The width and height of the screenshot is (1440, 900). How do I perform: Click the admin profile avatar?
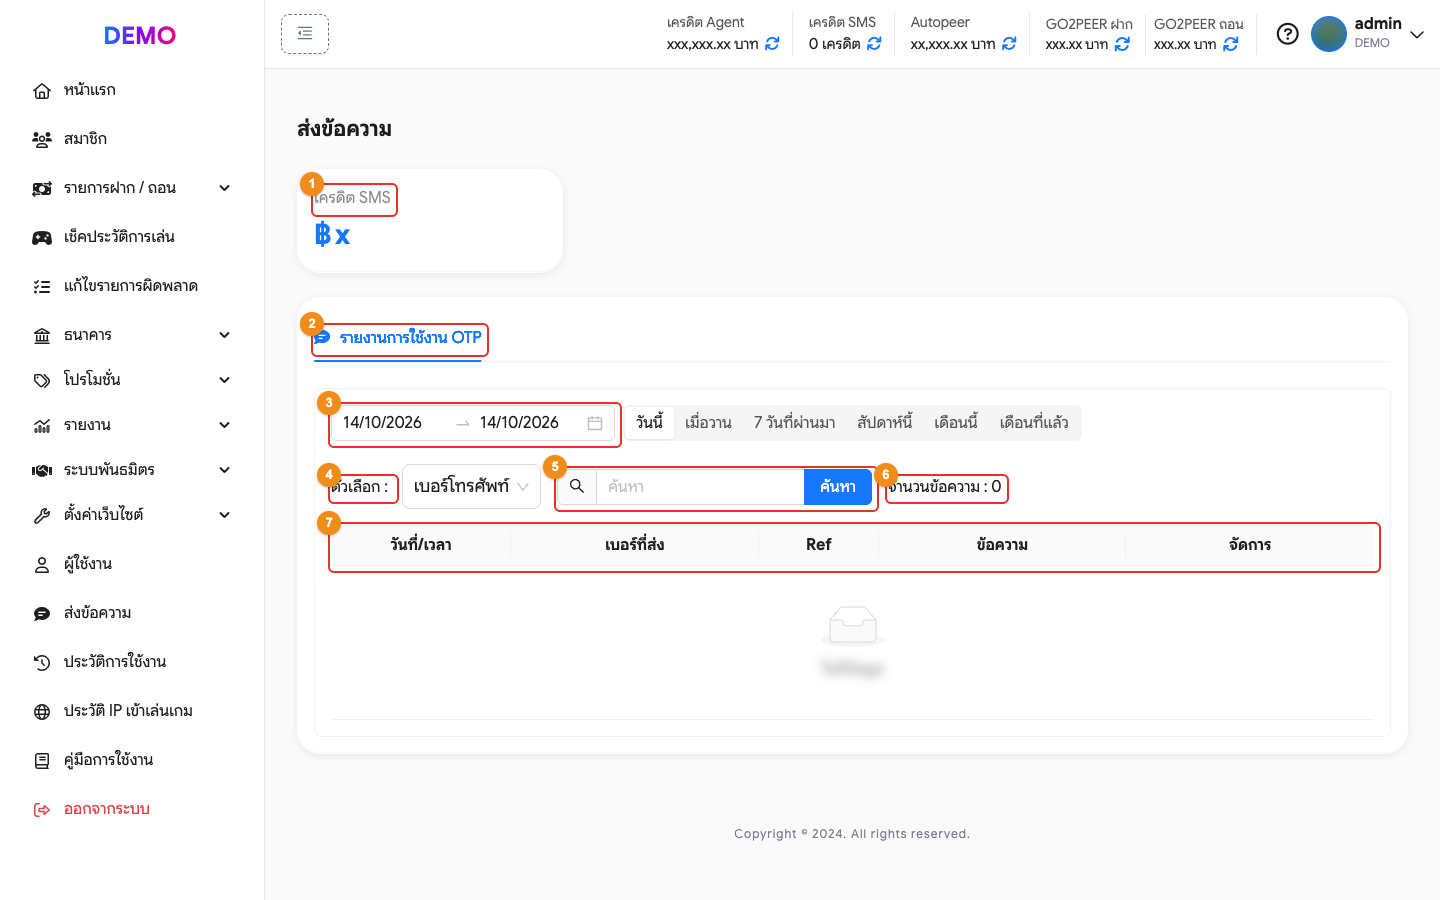click(1329, 34)
